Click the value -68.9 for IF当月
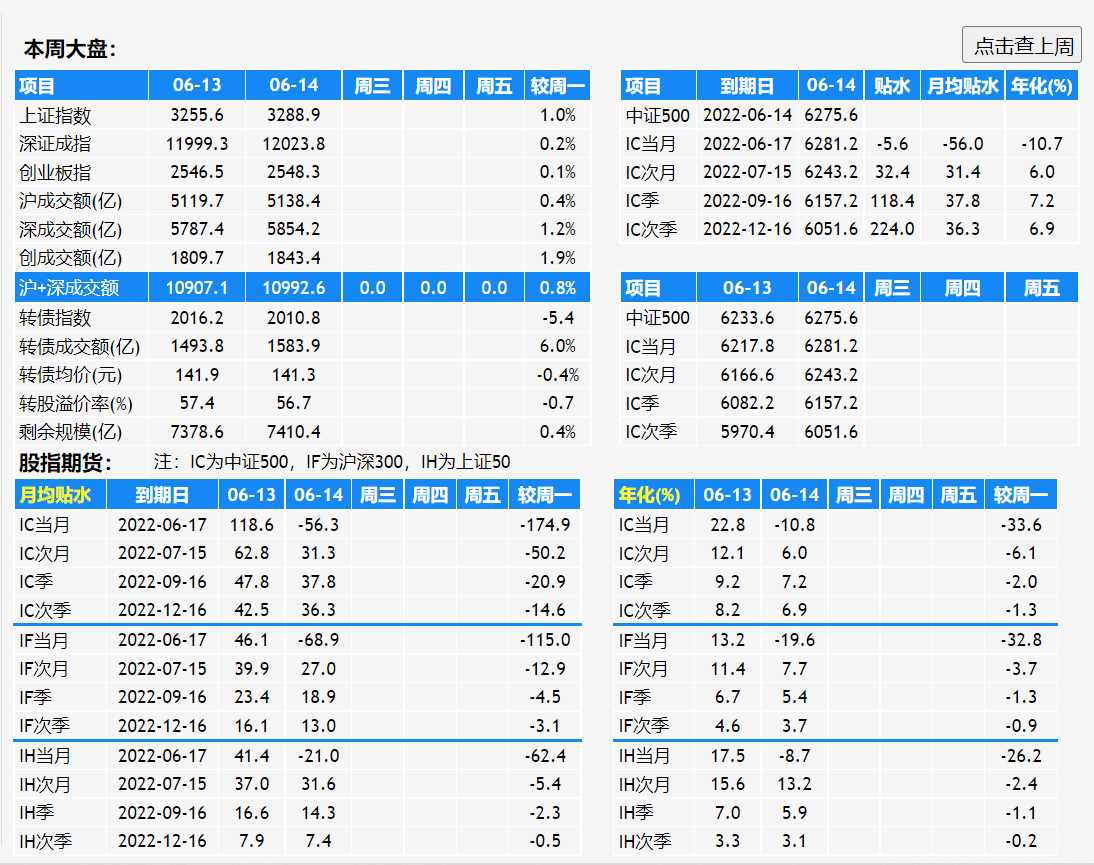The height and width of the screenshot is (865, 1094). click(x=318, y=640)
